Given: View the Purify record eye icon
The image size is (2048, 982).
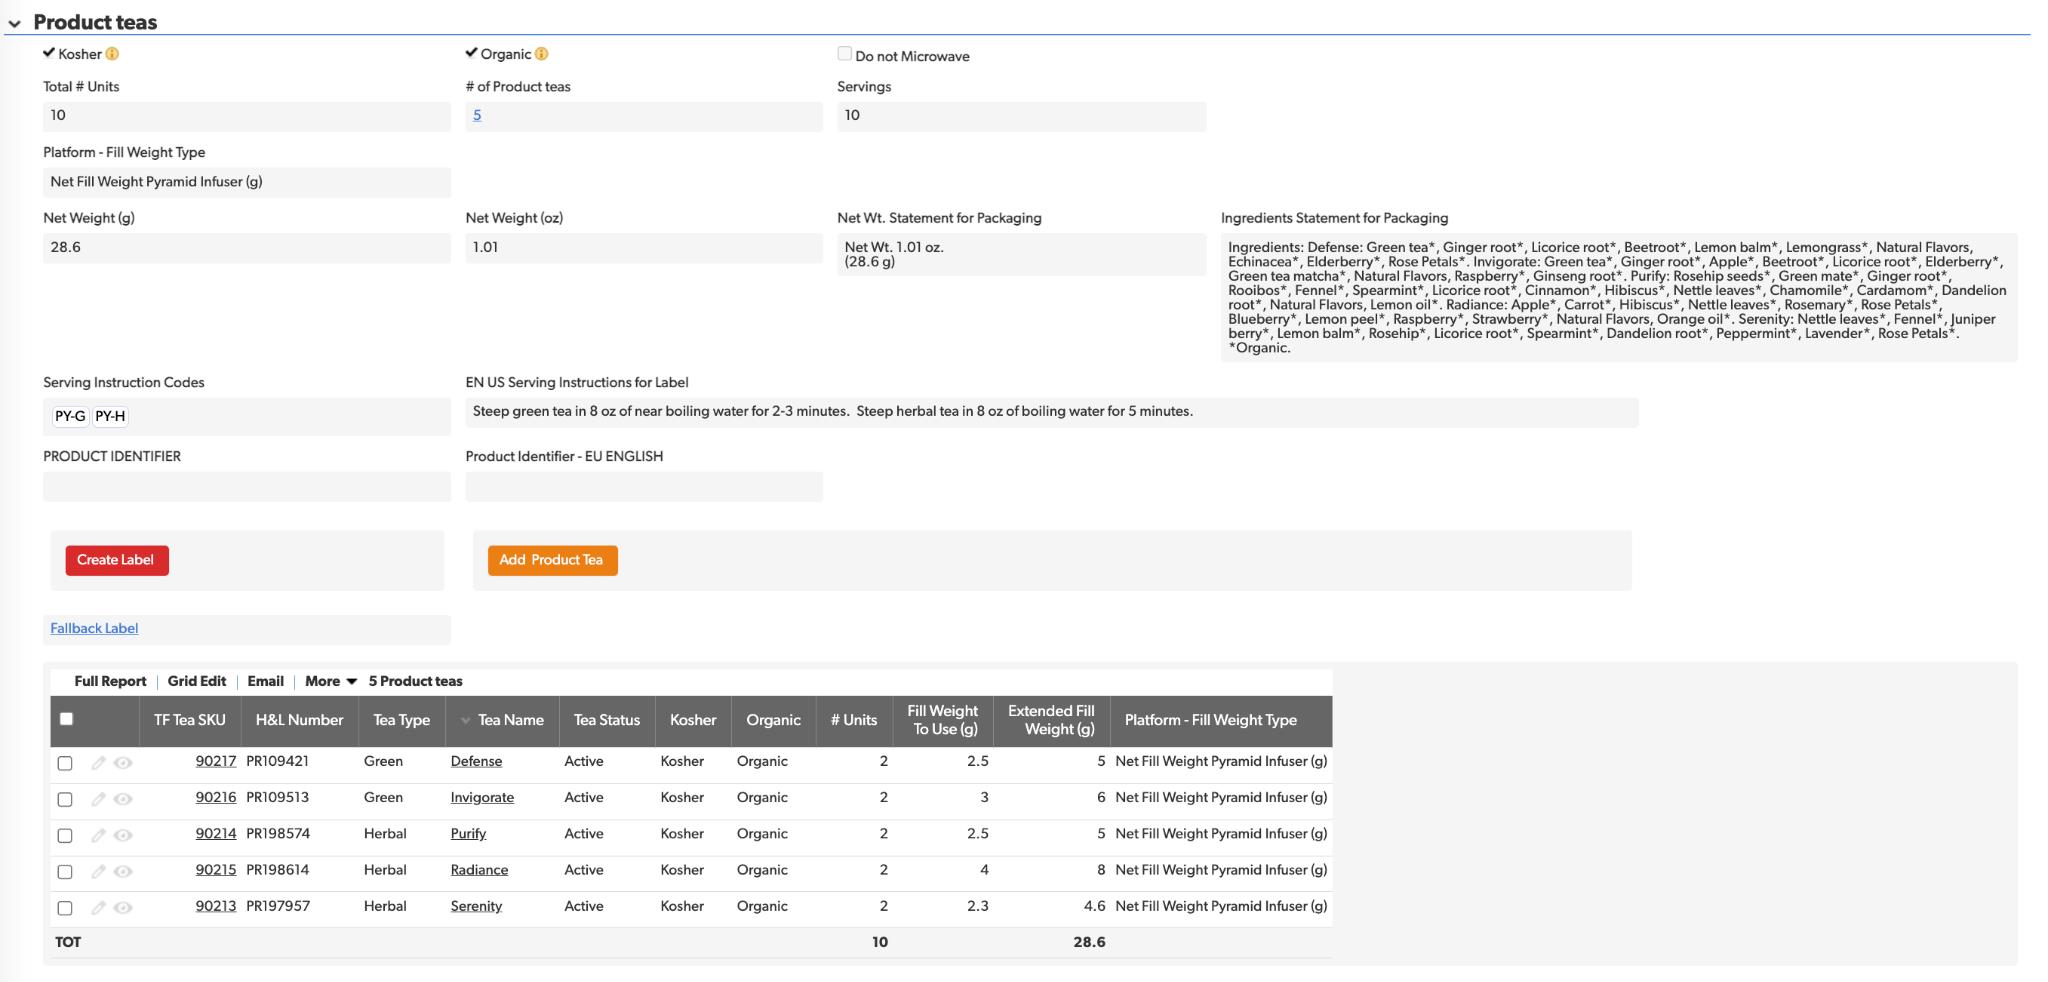Looking at the screenshot, I should click(x=123, y=835).
